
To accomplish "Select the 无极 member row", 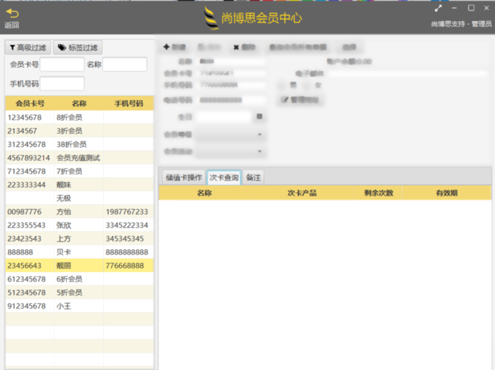I will click(79, 198).
